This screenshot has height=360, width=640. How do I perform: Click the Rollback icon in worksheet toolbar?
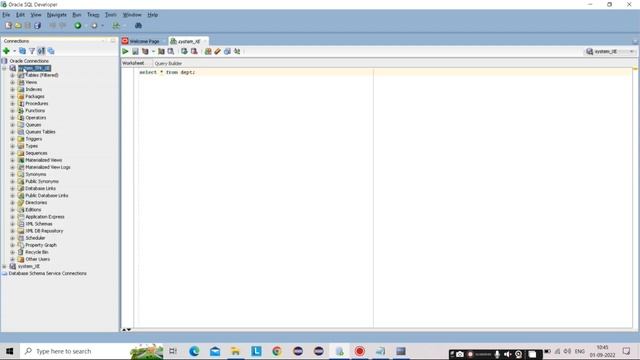tap(194, 51)
